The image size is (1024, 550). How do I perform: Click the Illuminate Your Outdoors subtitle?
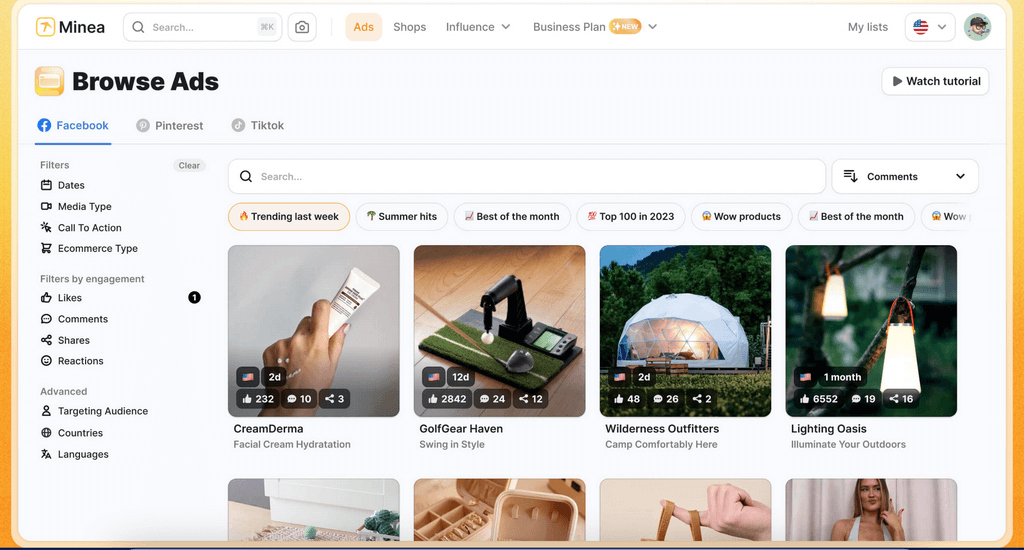coord(848,444)
